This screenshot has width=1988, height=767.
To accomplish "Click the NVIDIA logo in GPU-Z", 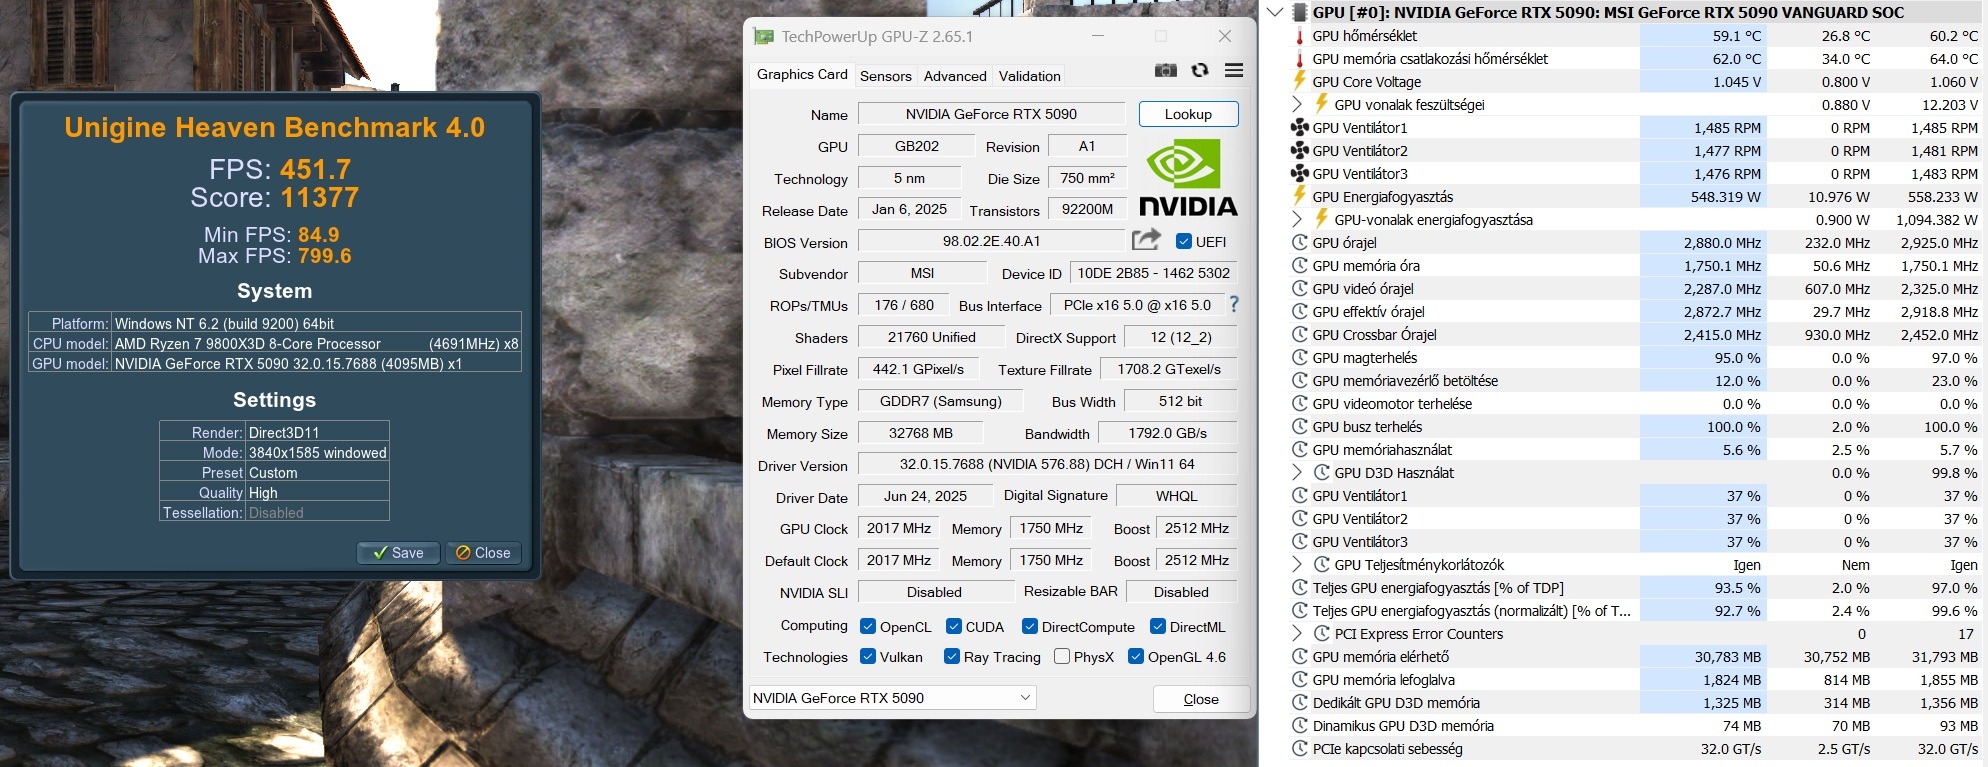I will pyautogui.click(x=1188, y=178).
